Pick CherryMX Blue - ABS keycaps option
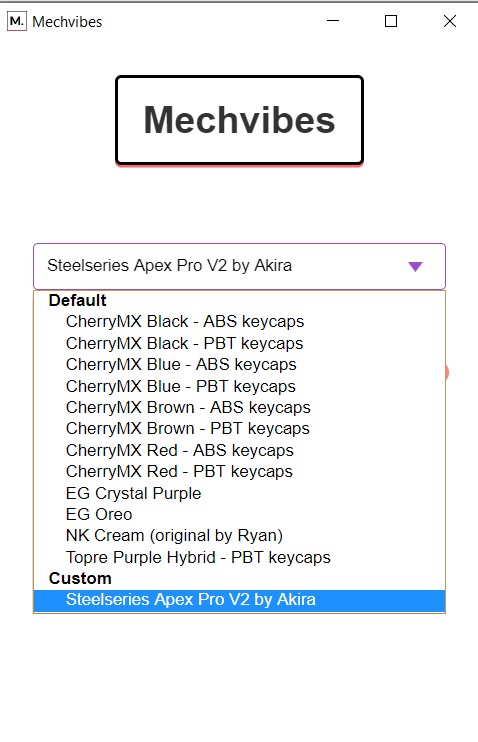The image size is (478, 742). pyautogui.click(x=239, y=364)
